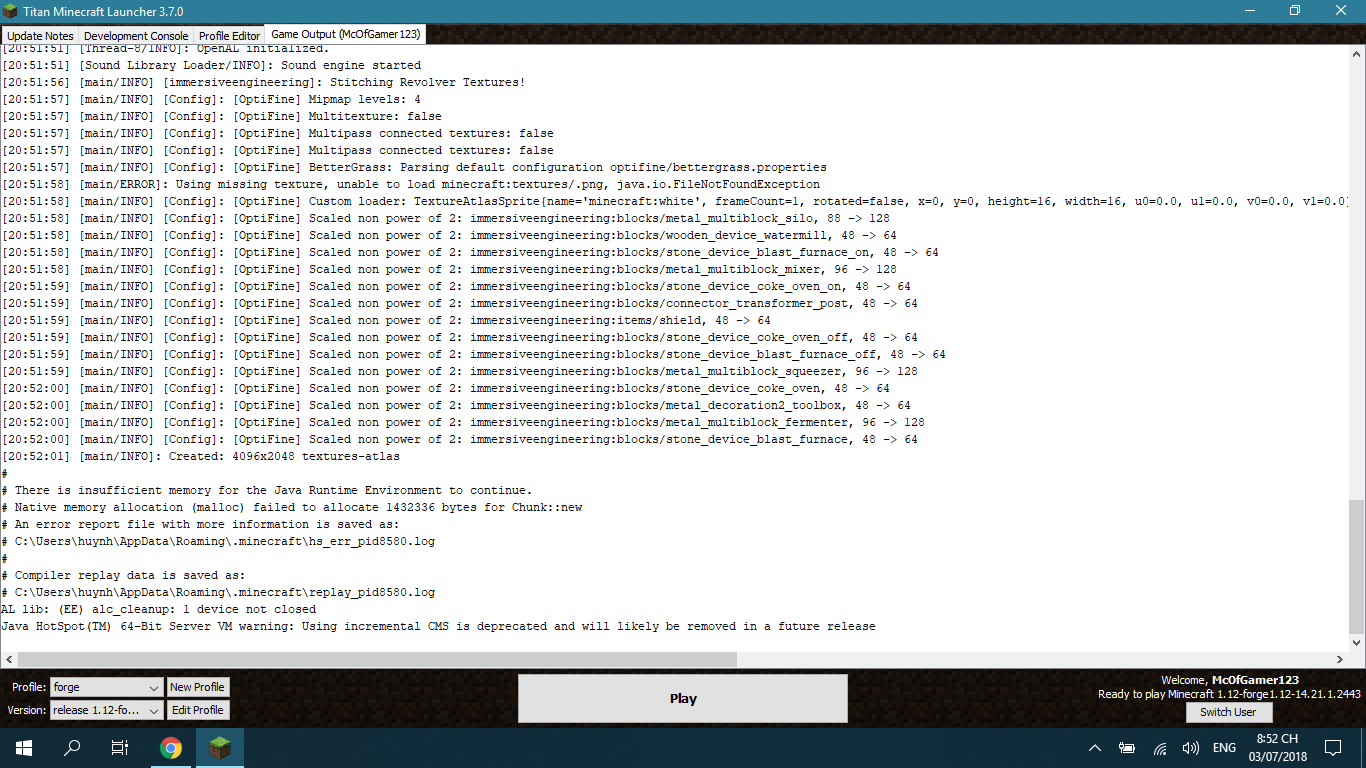Screen dimensions: 1366x768
Task: Open the taskbar clock showing 8:52 CH
Action: (x=1277, y=748)
